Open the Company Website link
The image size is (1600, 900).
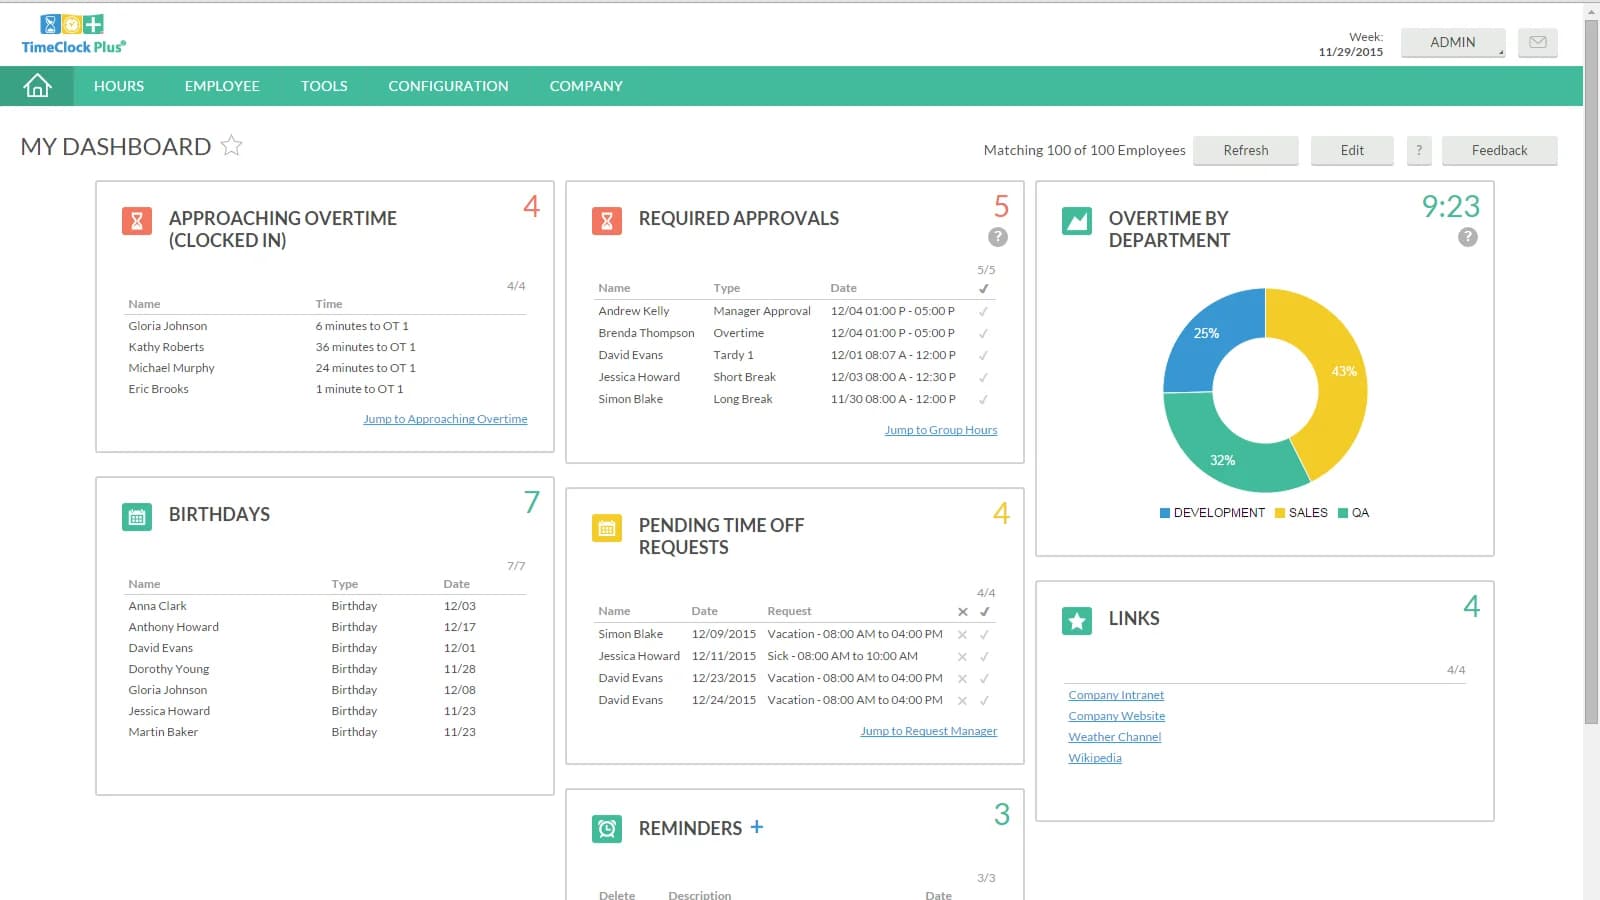tap(1117, 716)
